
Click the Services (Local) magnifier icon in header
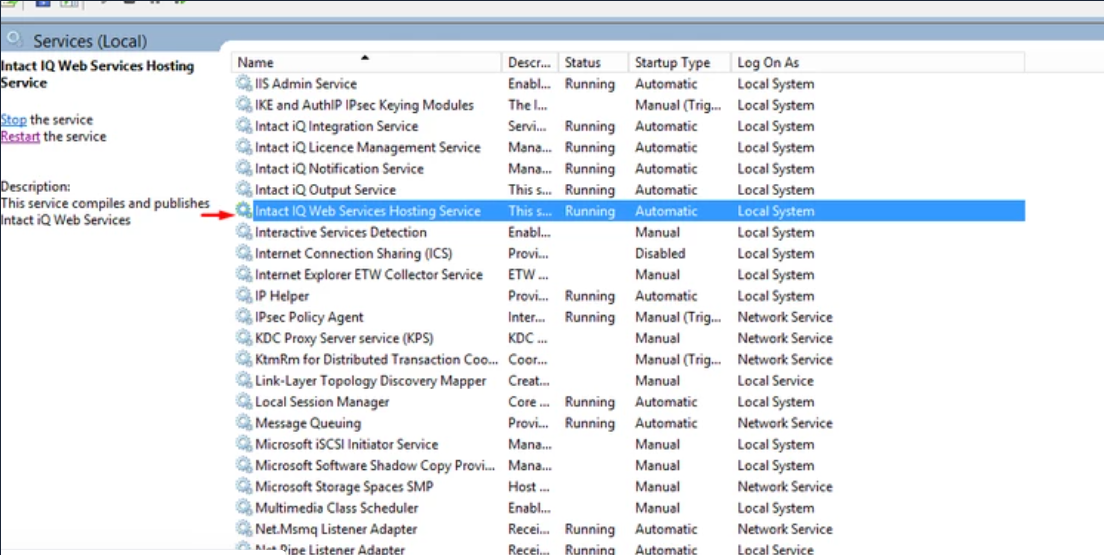(14, 40)
